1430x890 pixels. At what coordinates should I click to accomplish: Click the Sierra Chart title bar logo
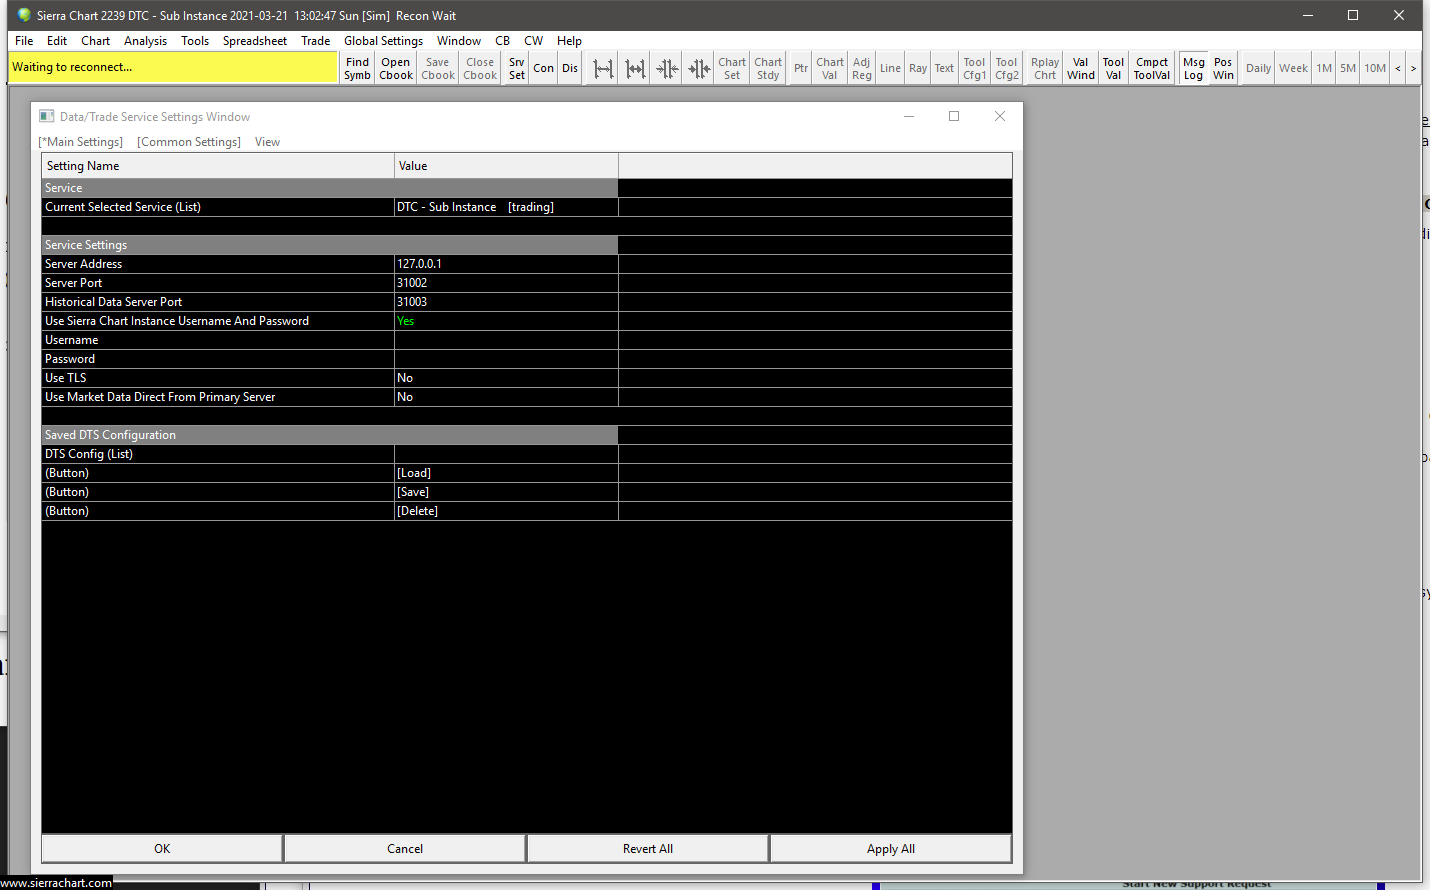(x=24, y=15)
